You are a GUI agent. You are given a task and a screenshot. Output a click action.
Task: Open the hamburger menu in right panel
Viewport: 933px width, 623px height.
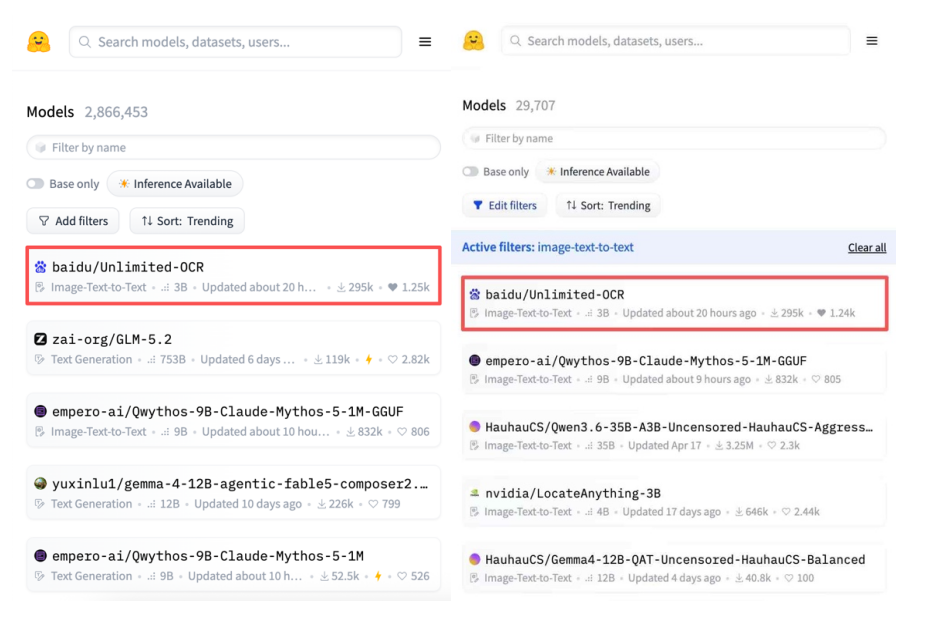(x=872, y=40)
